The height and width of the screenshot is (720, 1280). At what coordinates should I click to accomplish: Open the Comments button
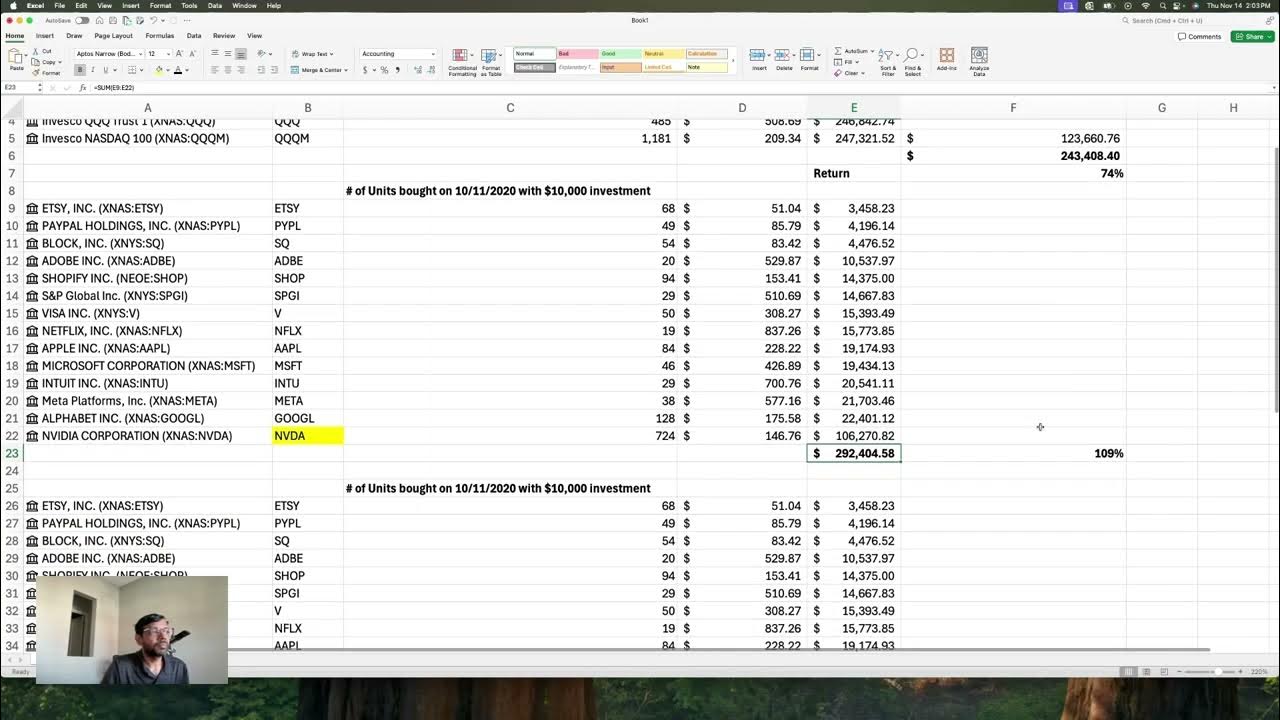(x=1200, y=37)
